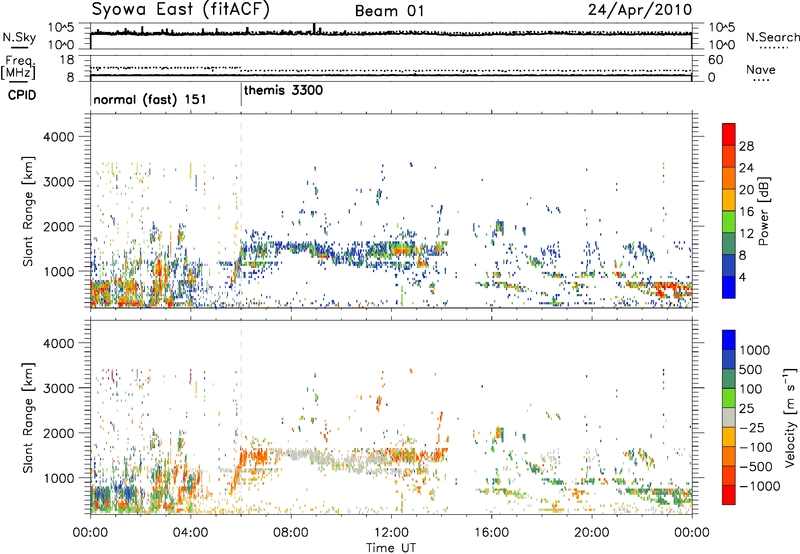Click the '10^0' tick beside N.Search label
The width and height of the screenshot is (800, 554).
721,45
